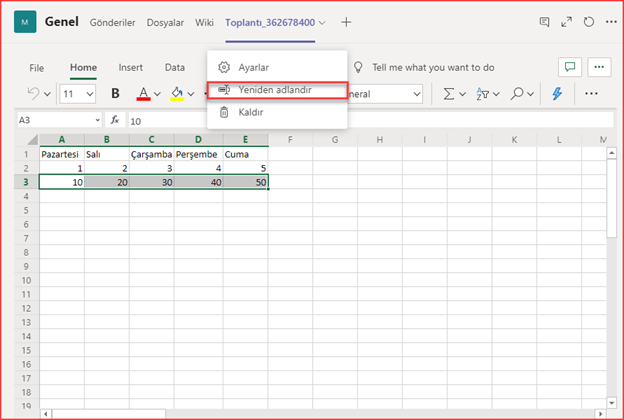624x420 pixels.
Task: Click the AutoSum sigma icon
Action: [449, 94]
